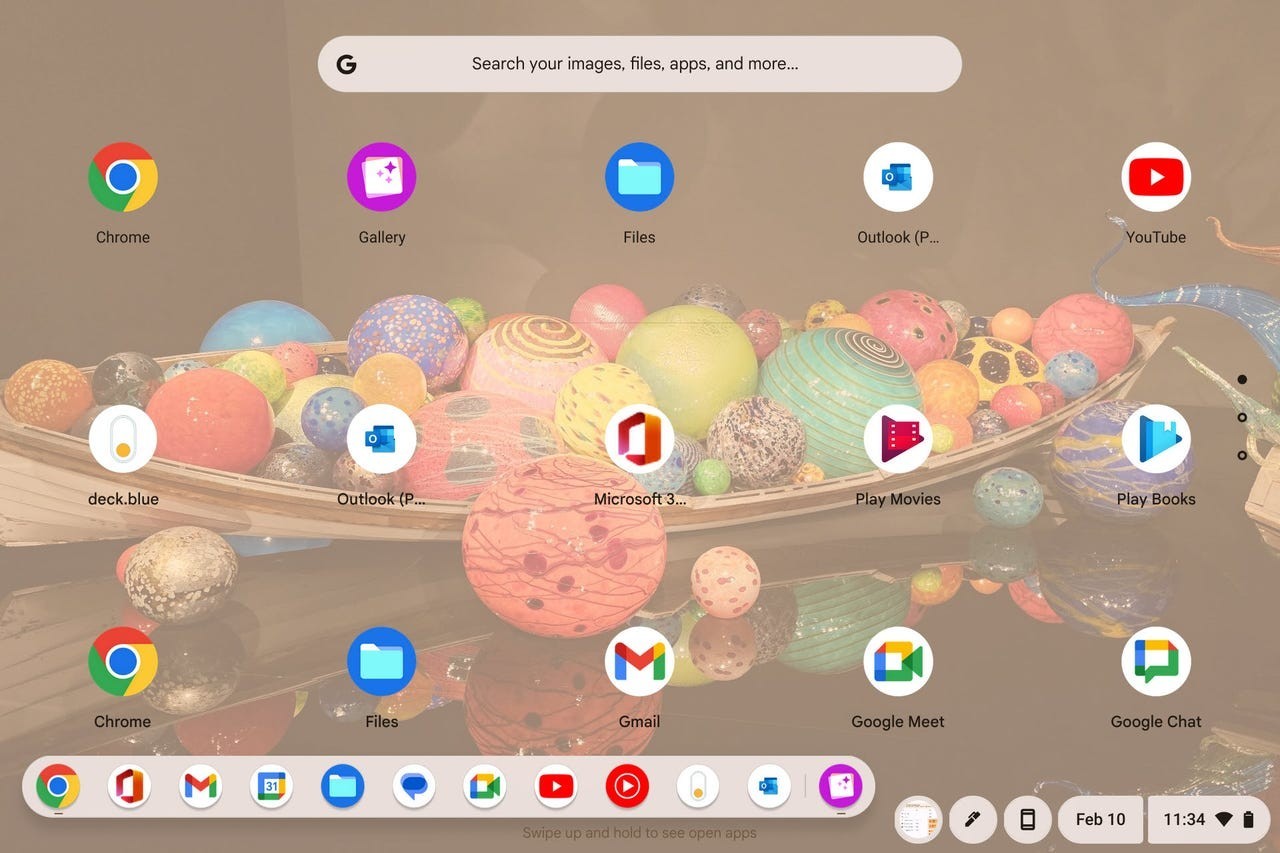Open Google Calendar from the shelf
This screenshot has width=1280, height=853.
pyautogui.click(x=271, y=787)
